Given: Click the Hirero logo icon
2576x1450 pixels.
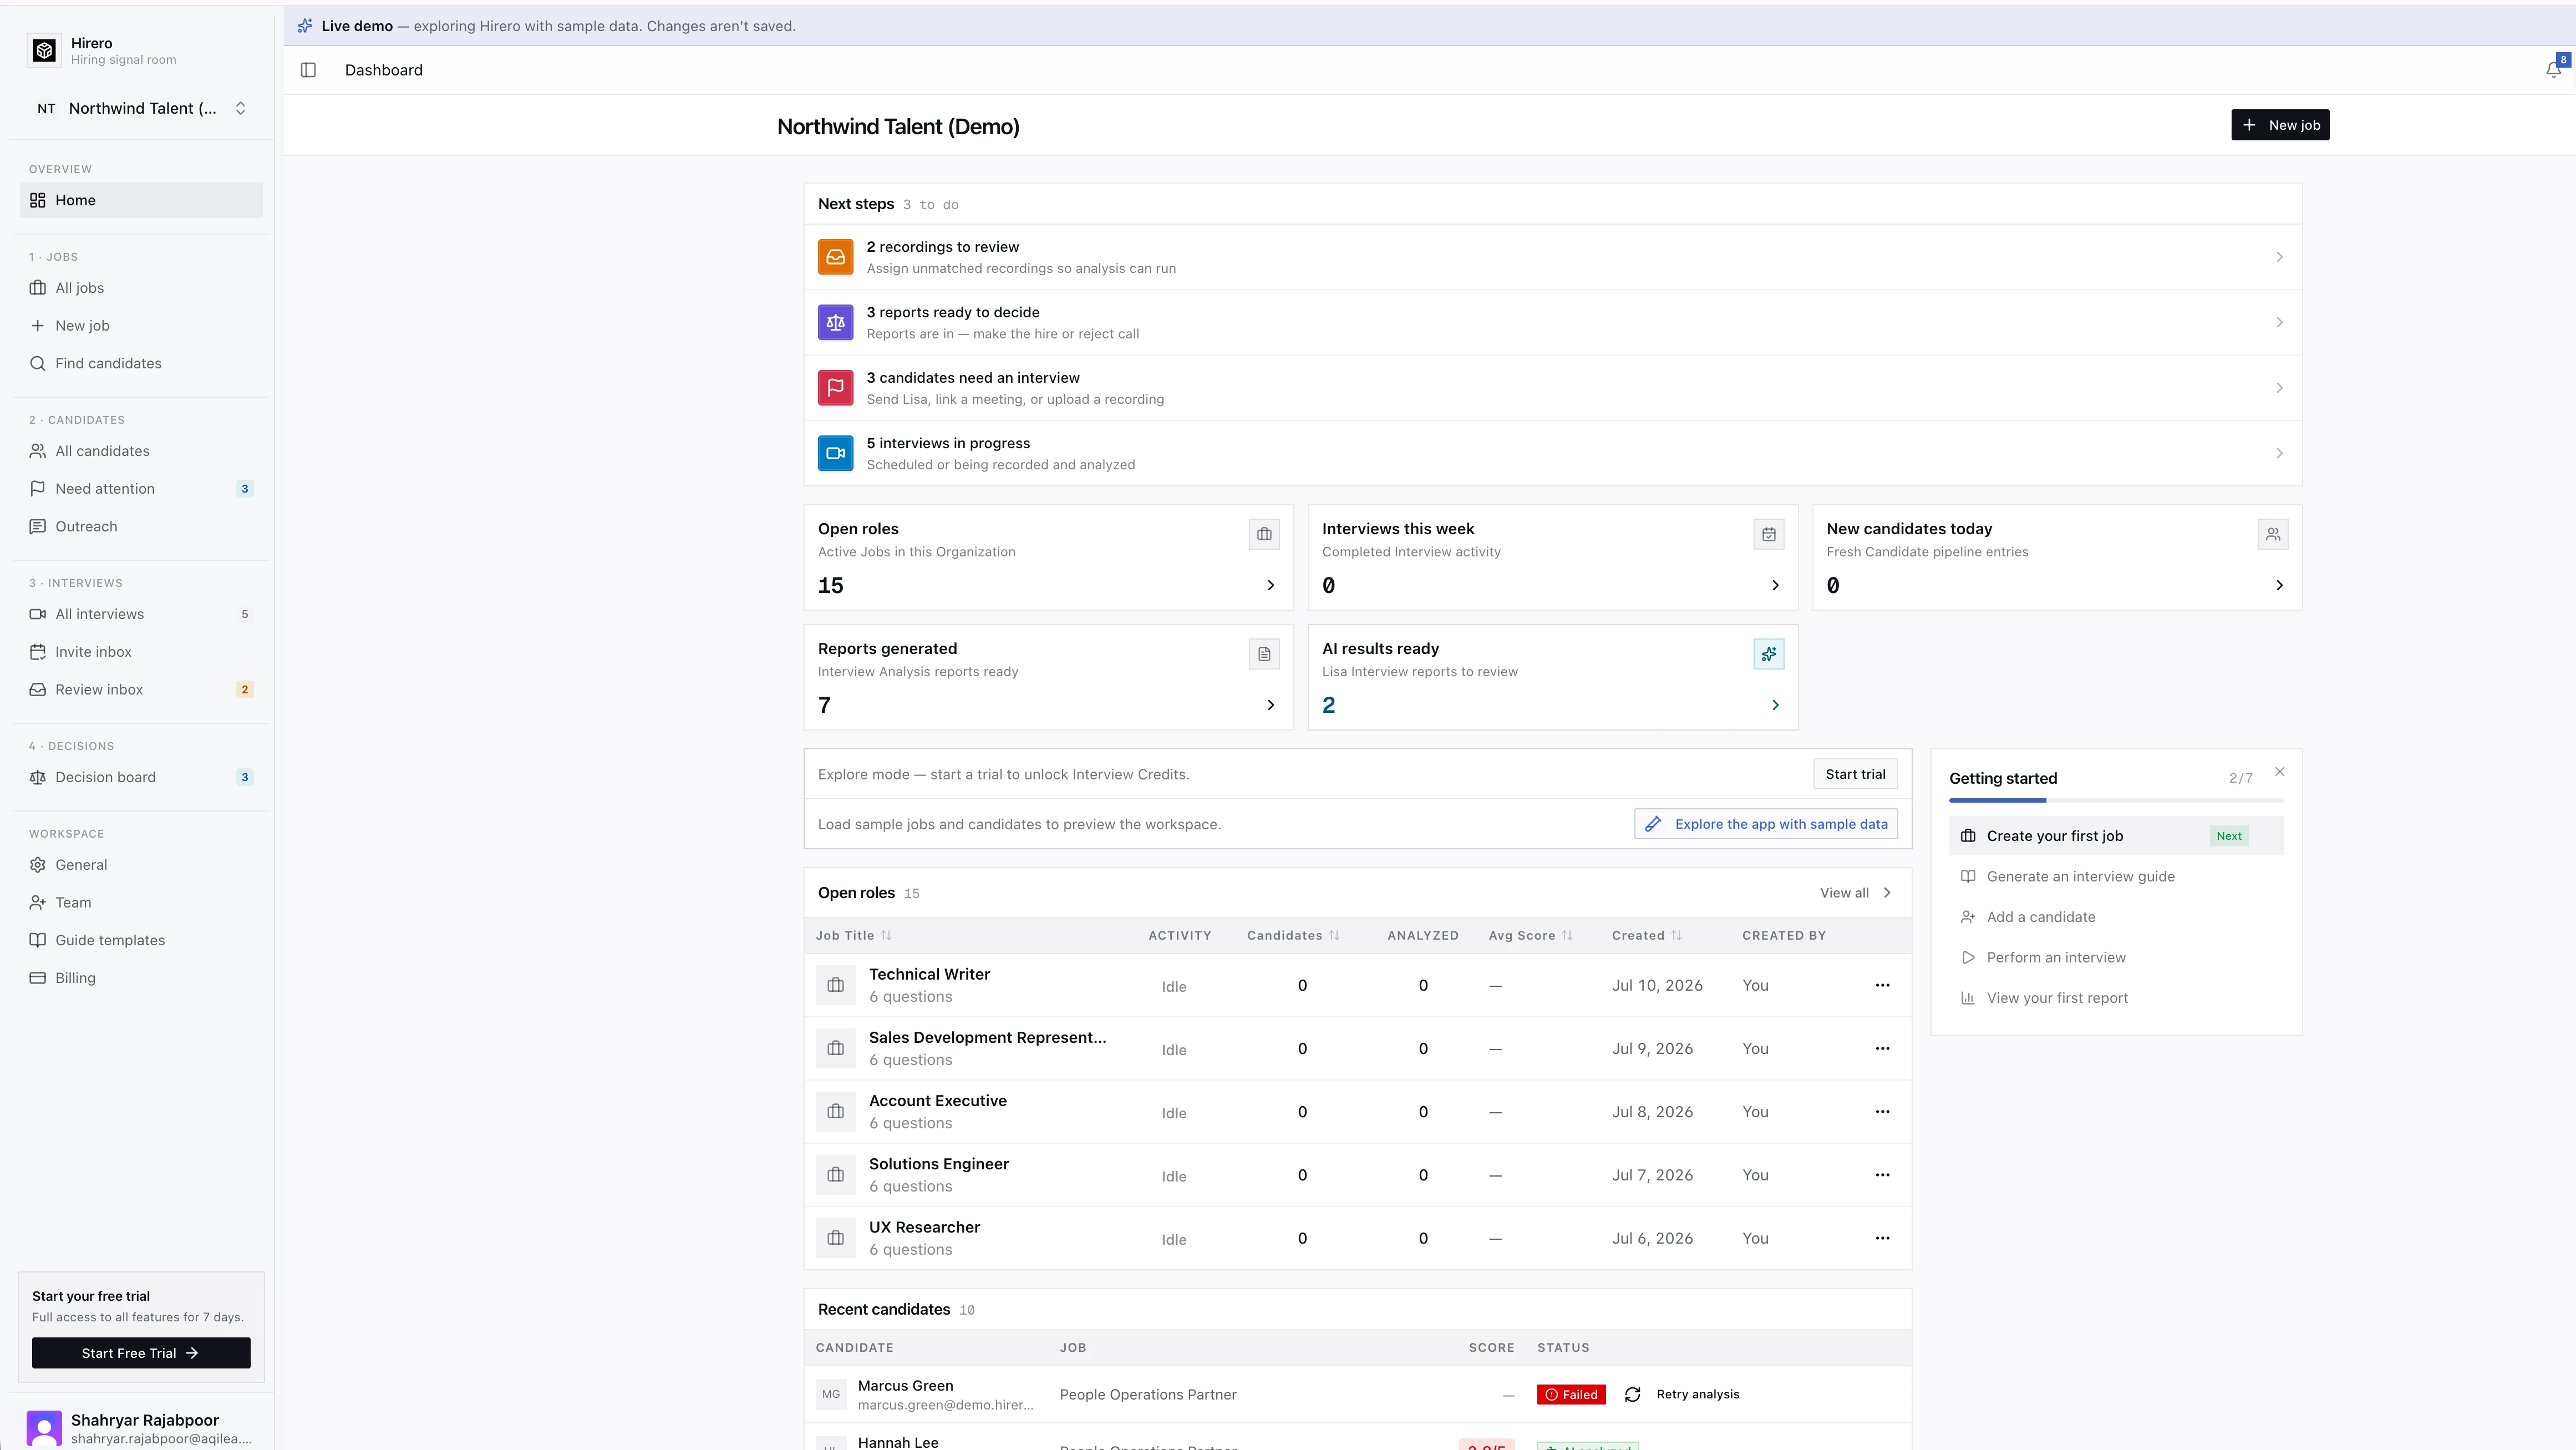Looking at the screenshot, I should (x=44, y=50).
